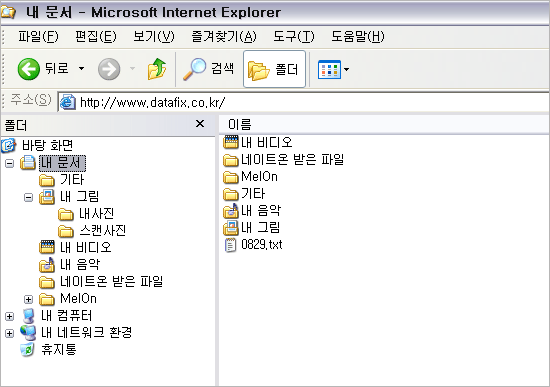Click the 바탕 화면 desktop icon

[x=9, y=145]
